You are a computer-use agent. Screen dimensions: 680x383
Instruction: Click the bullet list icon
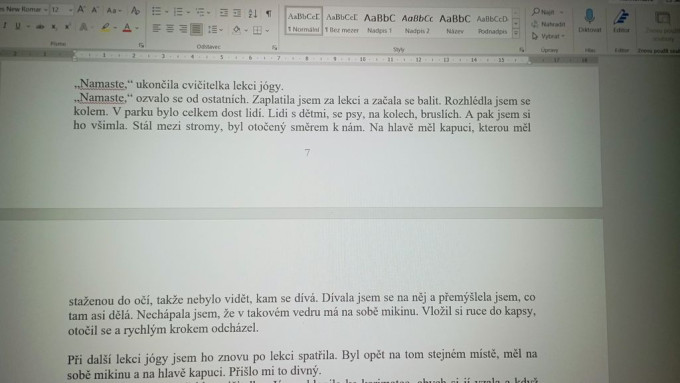tap(157, 12)
